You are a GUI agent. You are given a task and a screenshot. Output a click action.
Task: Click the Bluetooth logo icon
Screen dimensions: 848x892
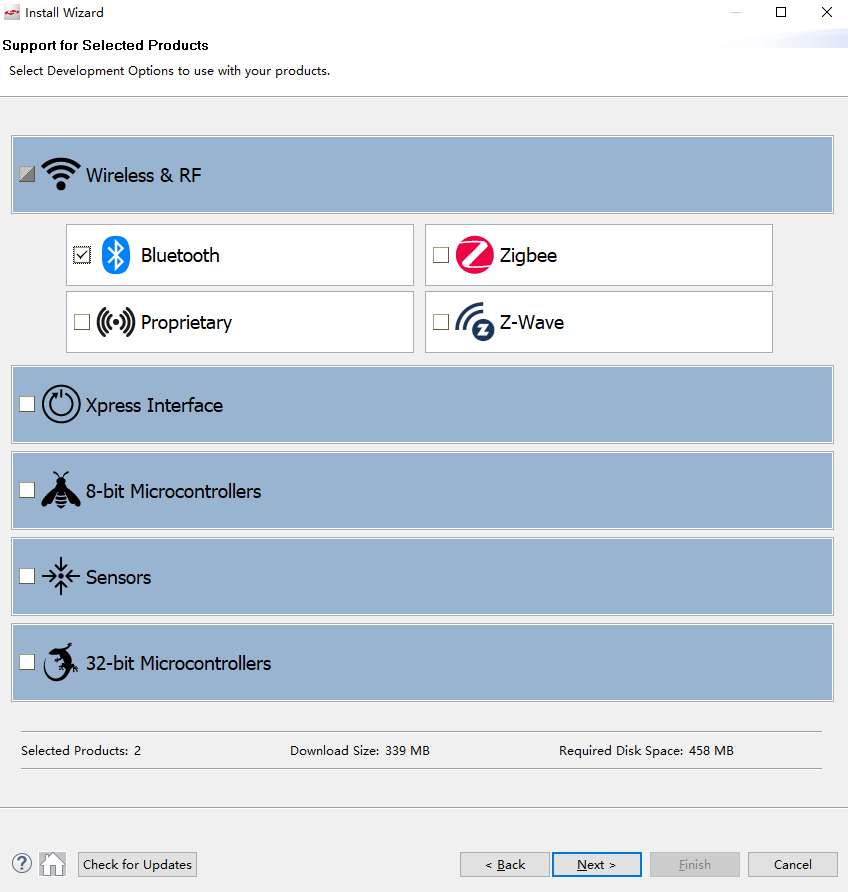coord(115,255)
